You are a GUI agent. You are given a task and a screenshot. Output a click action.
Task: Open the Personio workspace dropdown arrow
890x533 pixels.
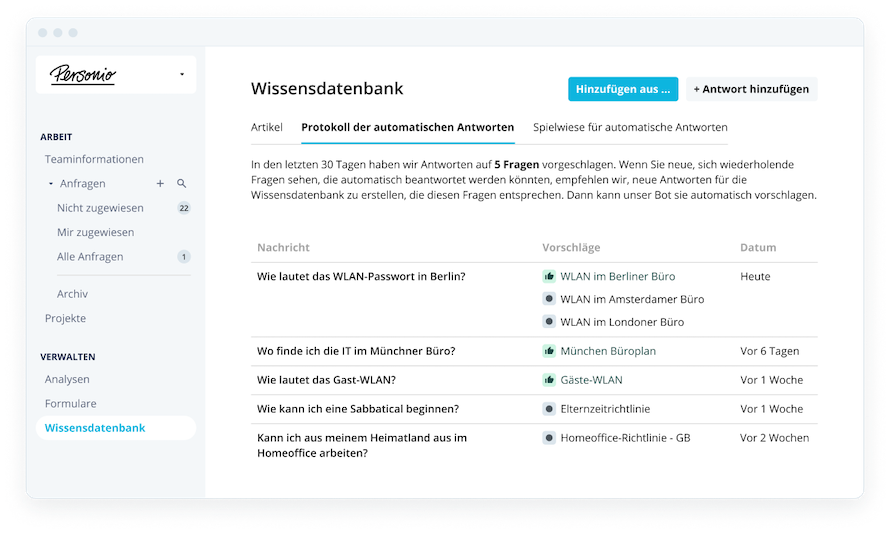(182, 74)
